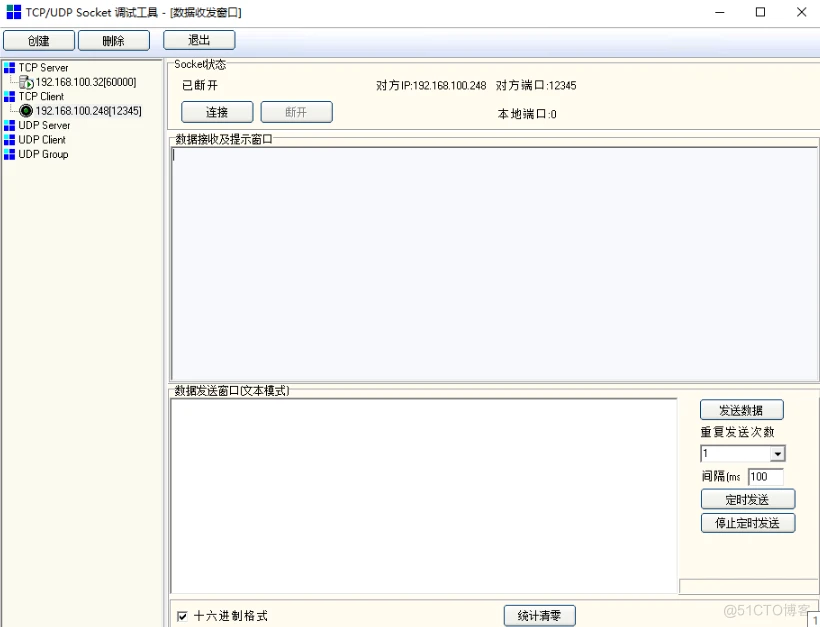Click the 删除 delete button
The image size is (820, 627).
[x=113, y=40]
